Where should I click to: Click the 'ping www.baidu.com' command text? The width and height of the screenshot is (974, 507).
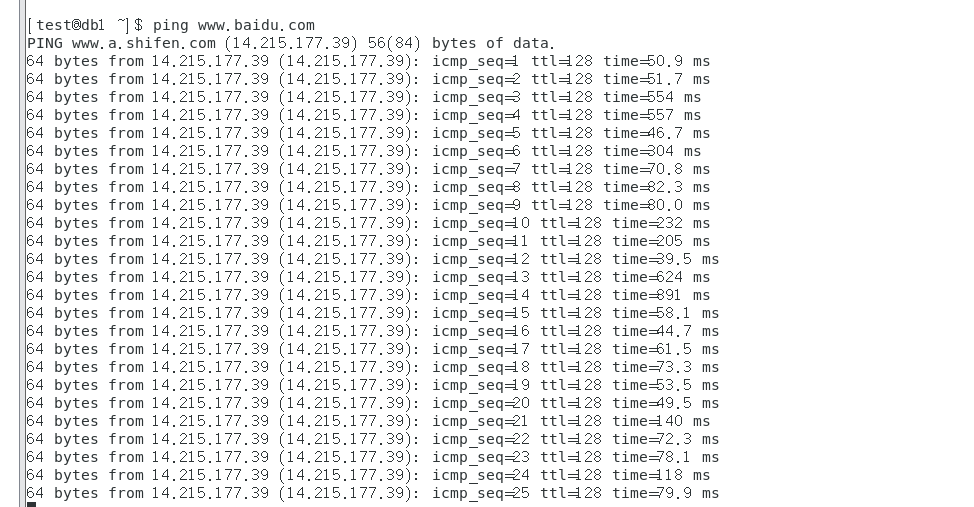[x=234, y=25]
